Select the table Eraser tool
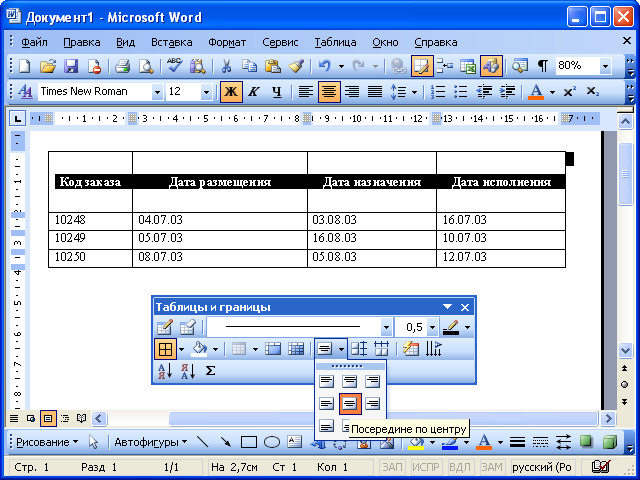Image resolution: width=640 pixels, height=480 pixels. coord(188,327)
